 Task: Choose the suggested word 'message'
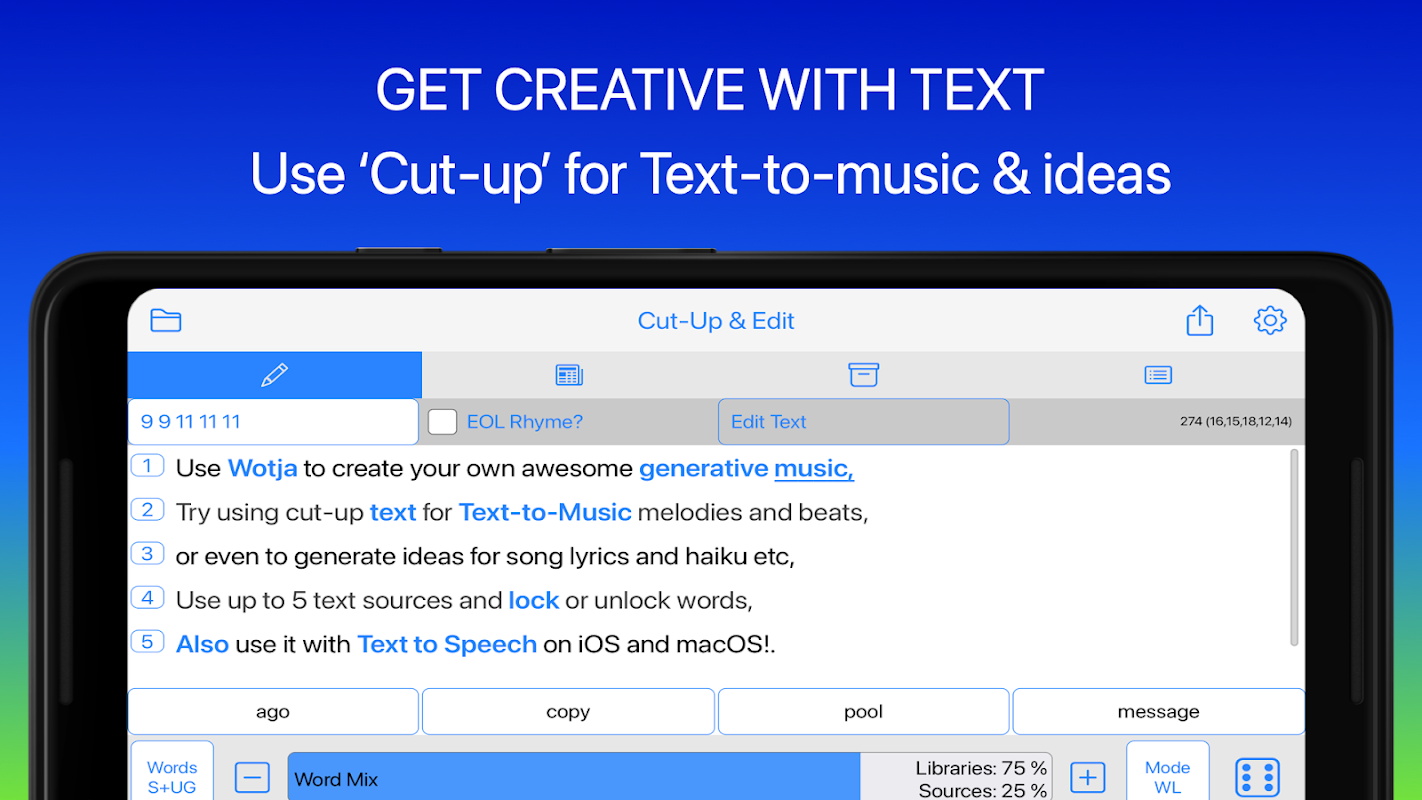click(1159, 712)
